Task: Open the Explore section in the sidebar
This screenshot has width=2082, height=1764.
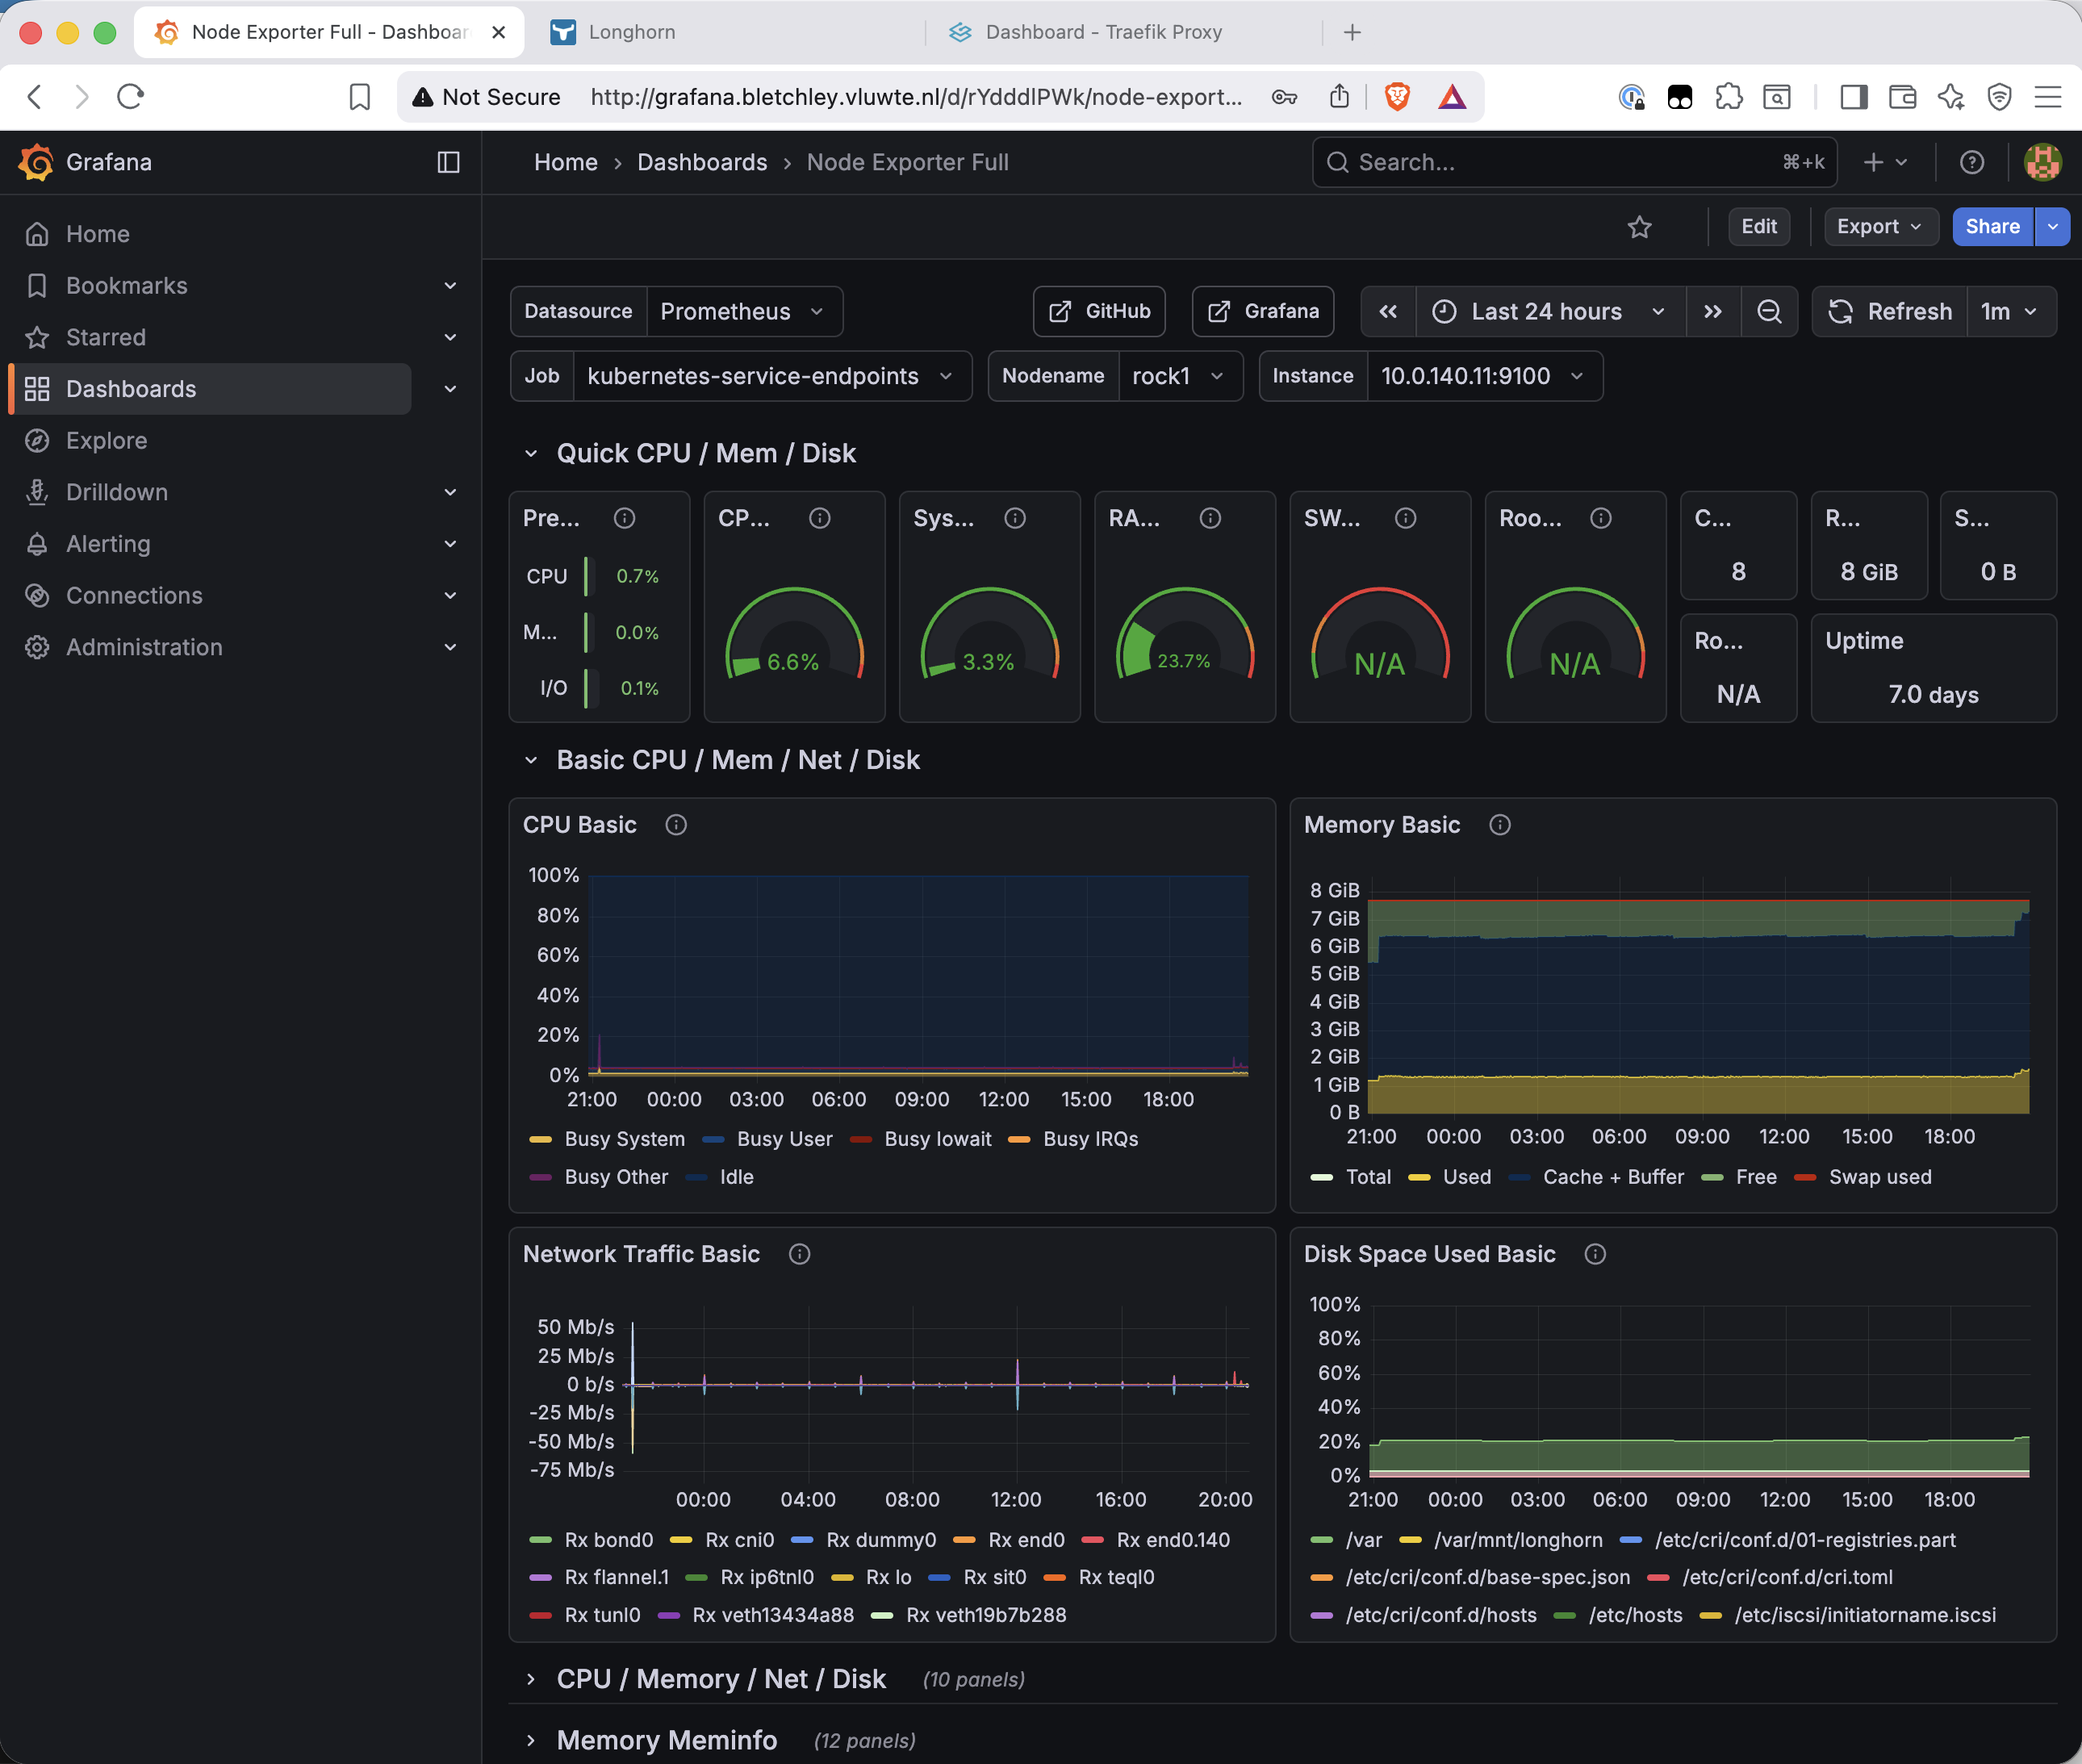Action: coord(105,440)
